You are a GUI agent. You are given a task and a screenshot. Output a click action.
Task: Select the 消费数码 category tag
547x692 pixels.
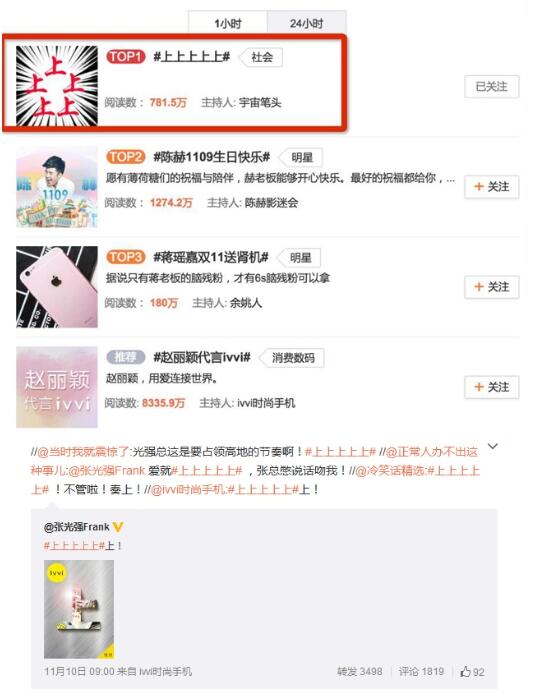click(292, 357)
